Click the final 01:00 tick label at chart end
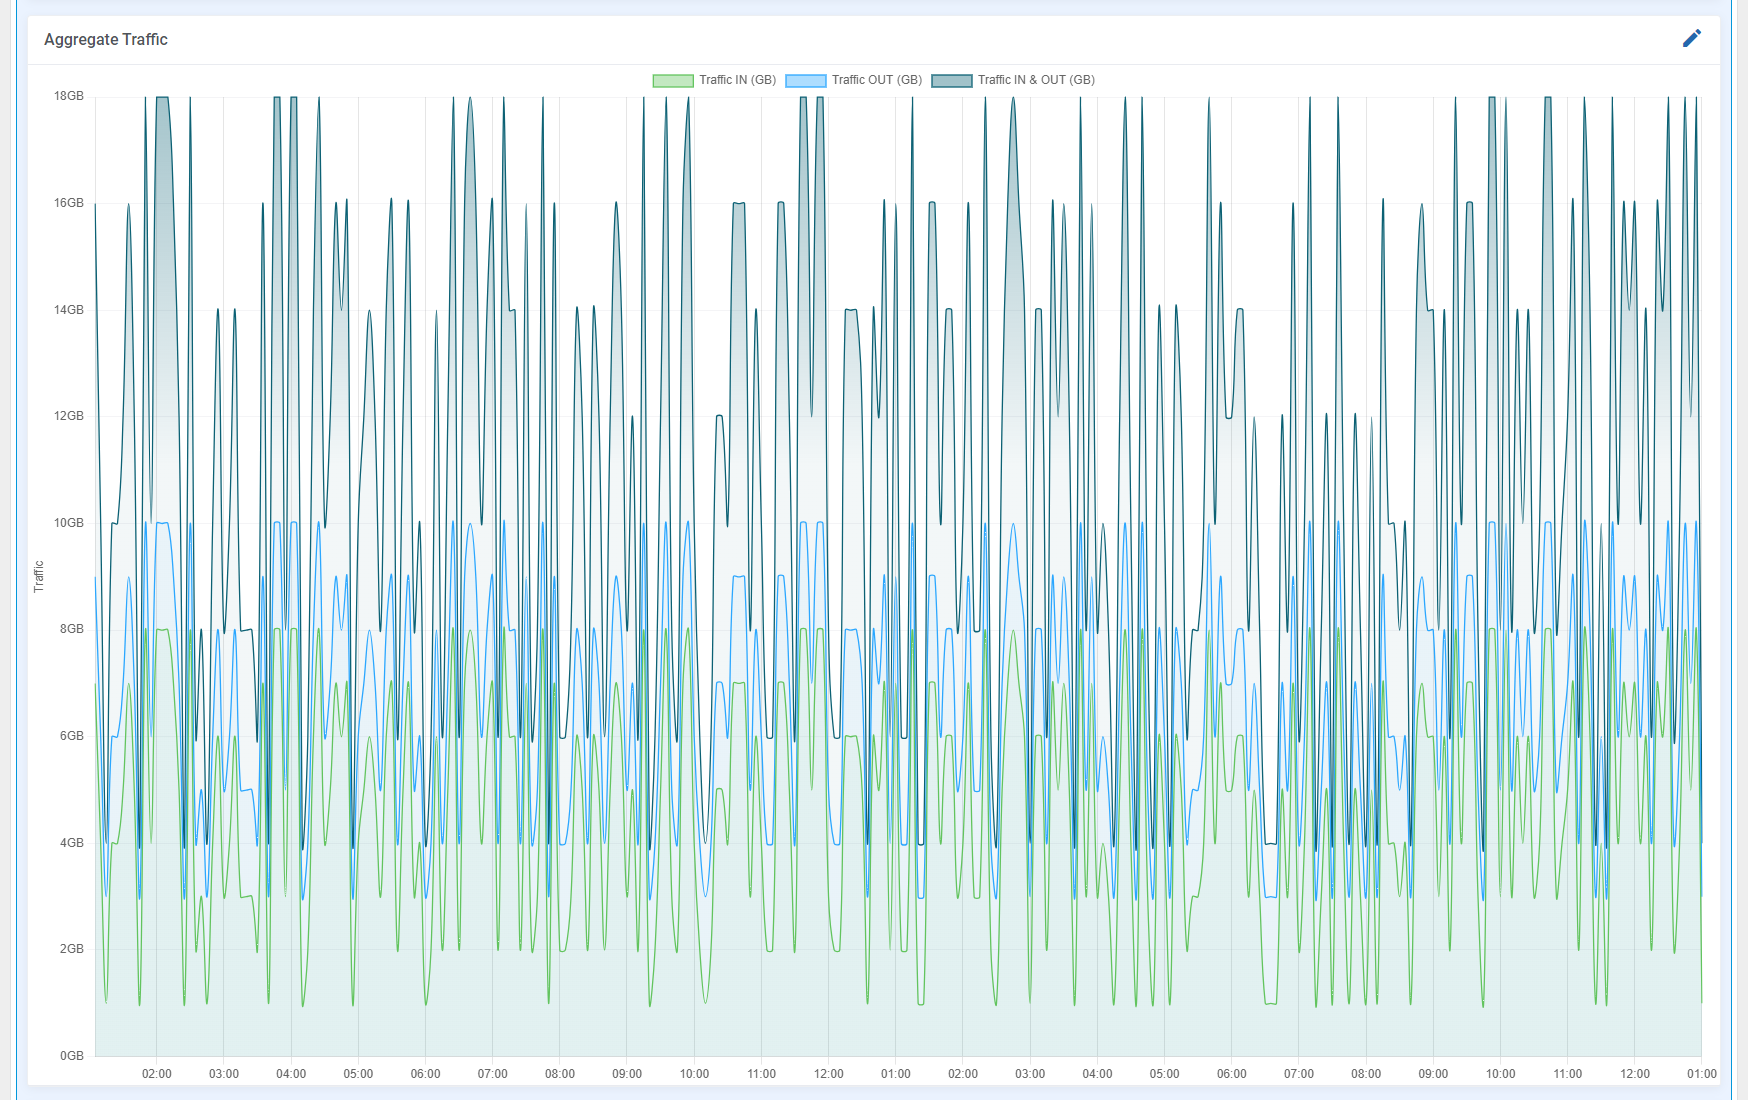The width and height of the screenshot is (1748, 1100). [1702, 1074]
